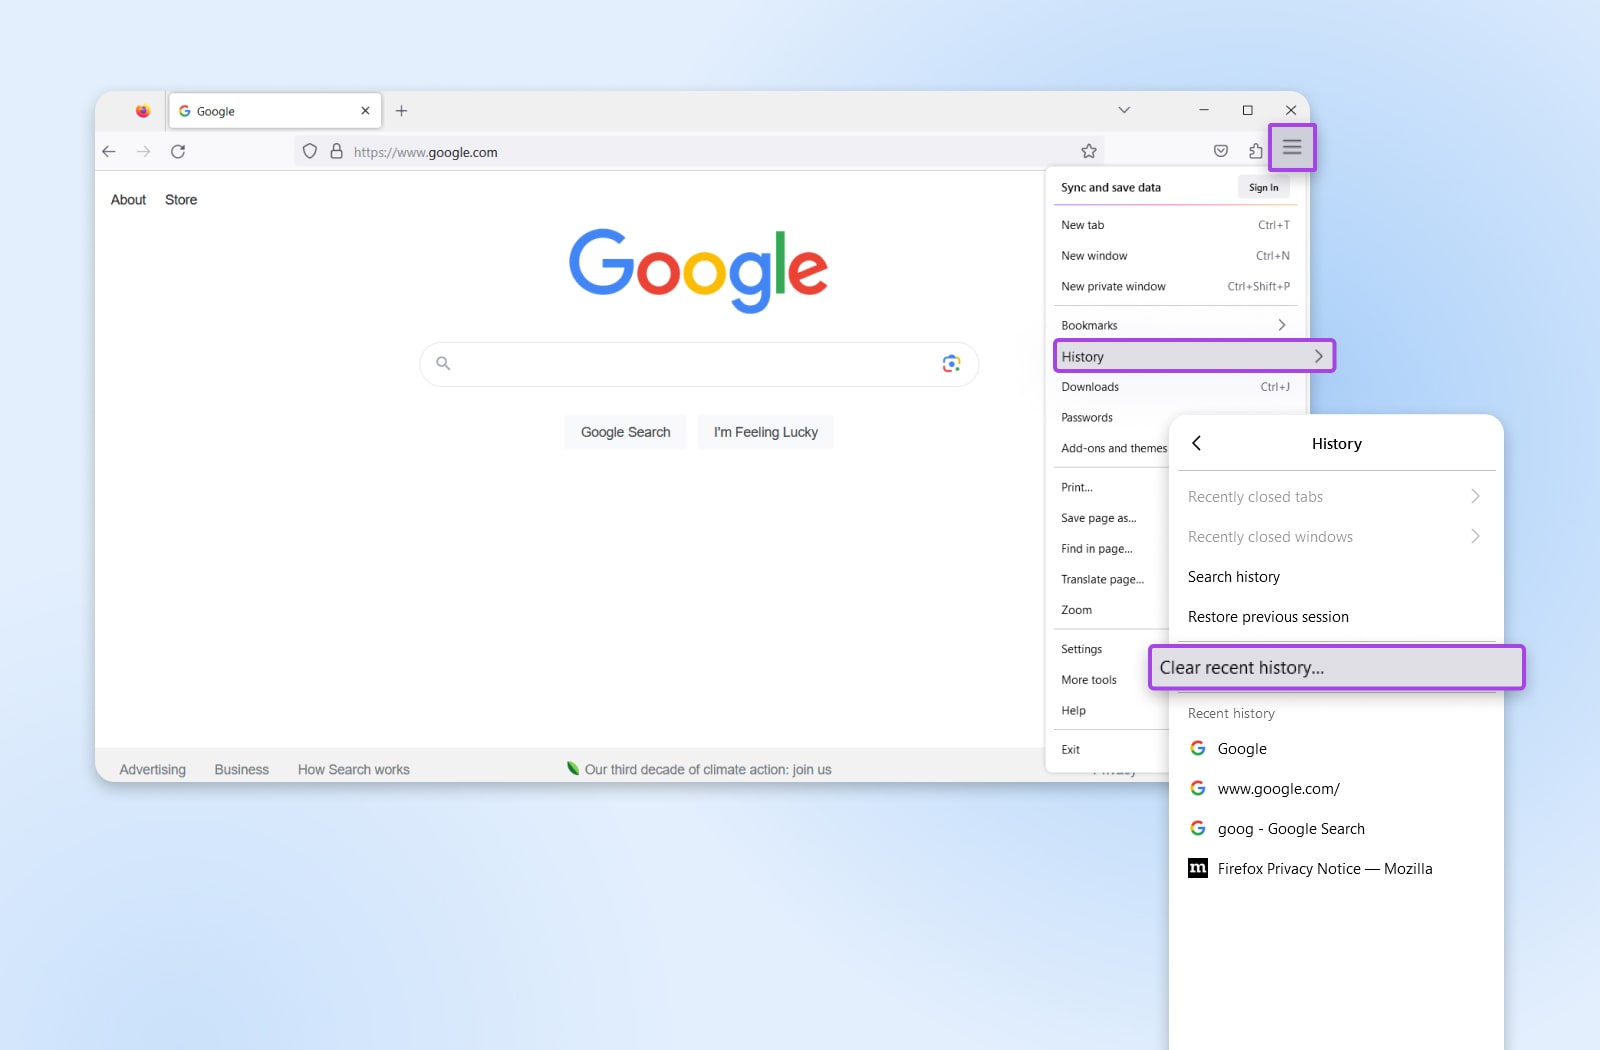The width and height of the screenshot is (1600, 1050).
Task: Open a new tab with the plus button
Action: pyautogui.click(x=401, y=111)
